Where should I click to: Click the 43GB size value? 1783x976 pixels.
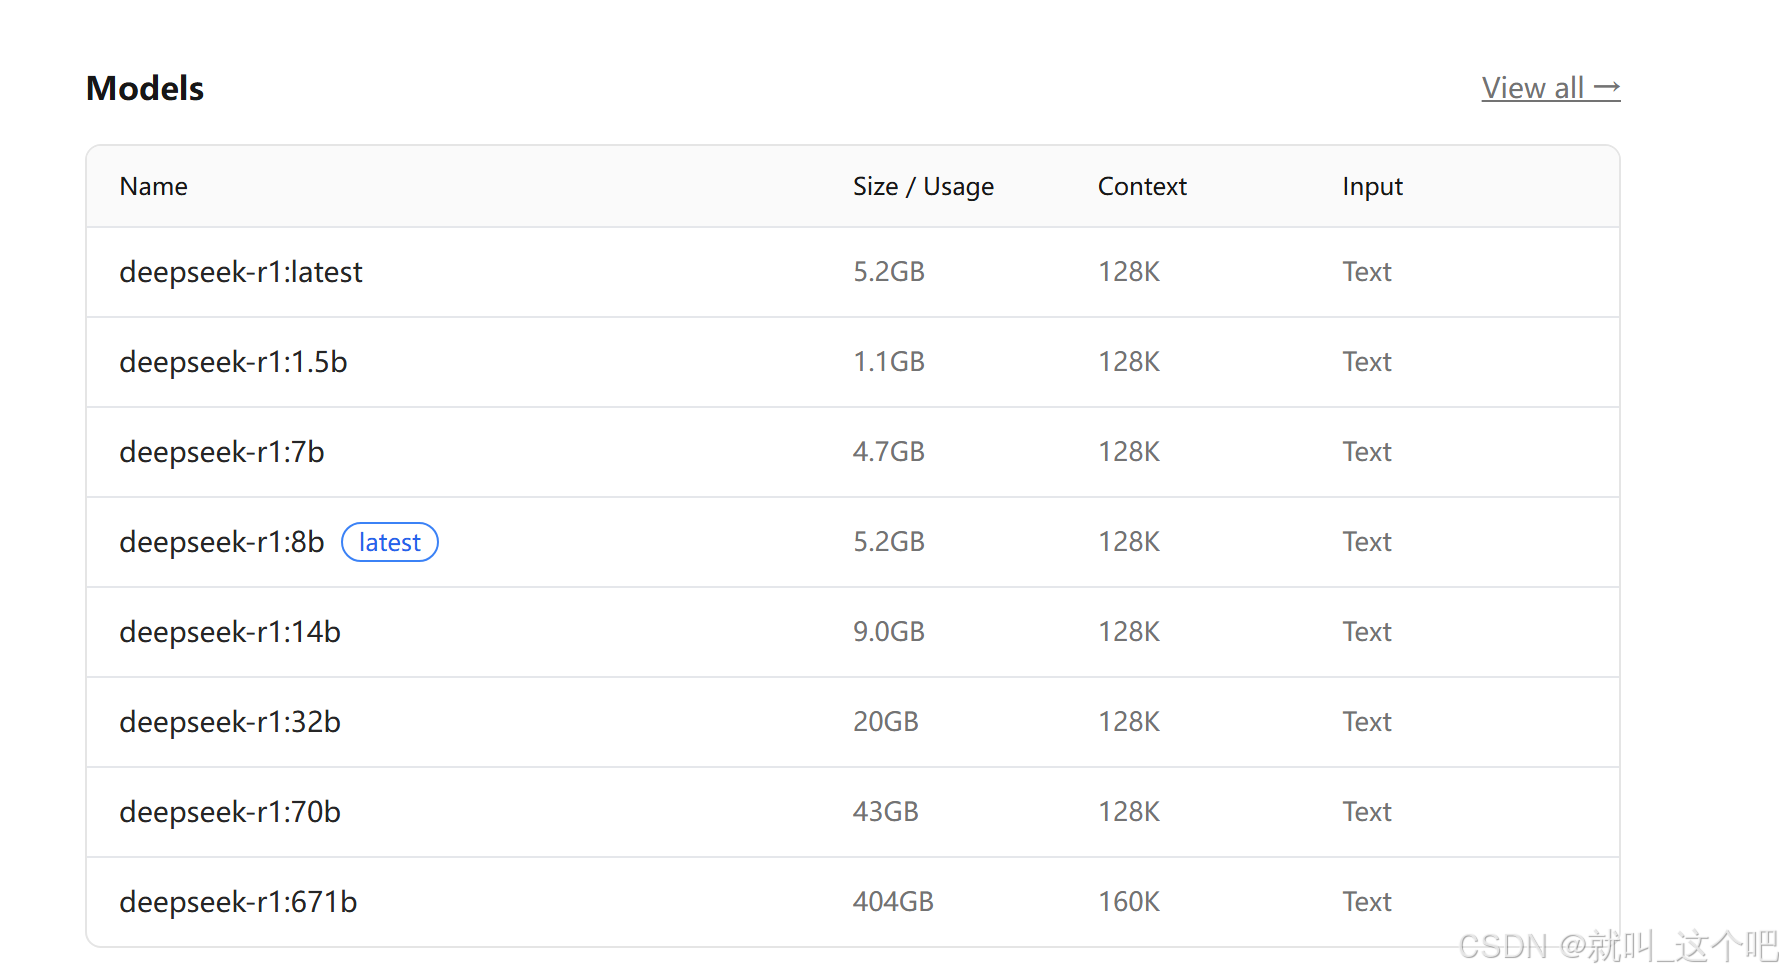point(886,812)
